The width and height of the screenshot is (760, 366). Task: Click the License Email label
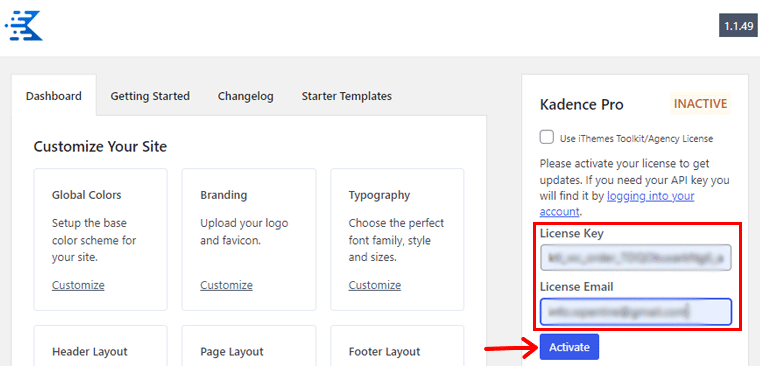576,287
